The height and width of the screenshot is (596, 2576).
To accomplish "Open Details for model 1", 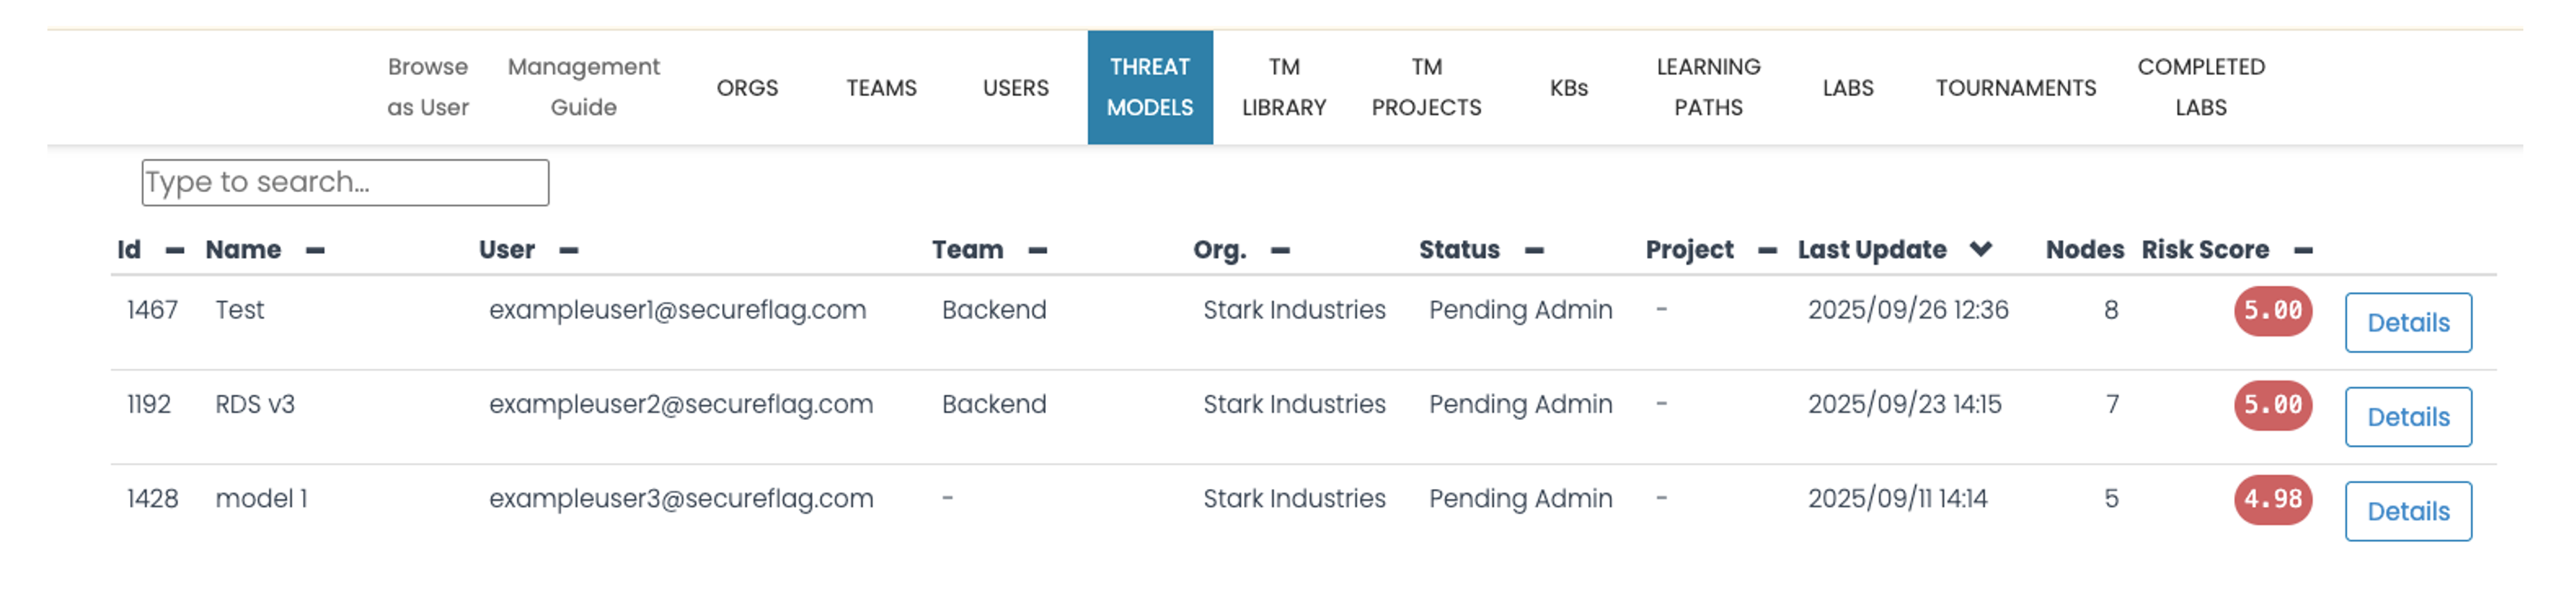I will (2407, 511).
